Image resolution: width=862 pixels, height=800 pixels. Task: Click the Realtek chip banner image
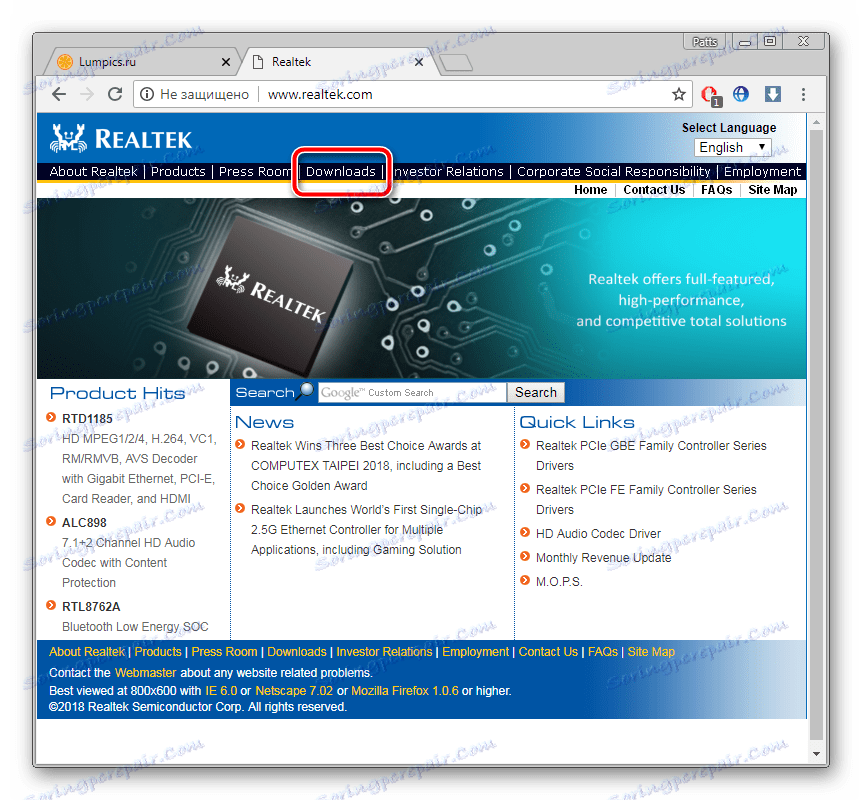pyautogui.click(x=422, y=289)
